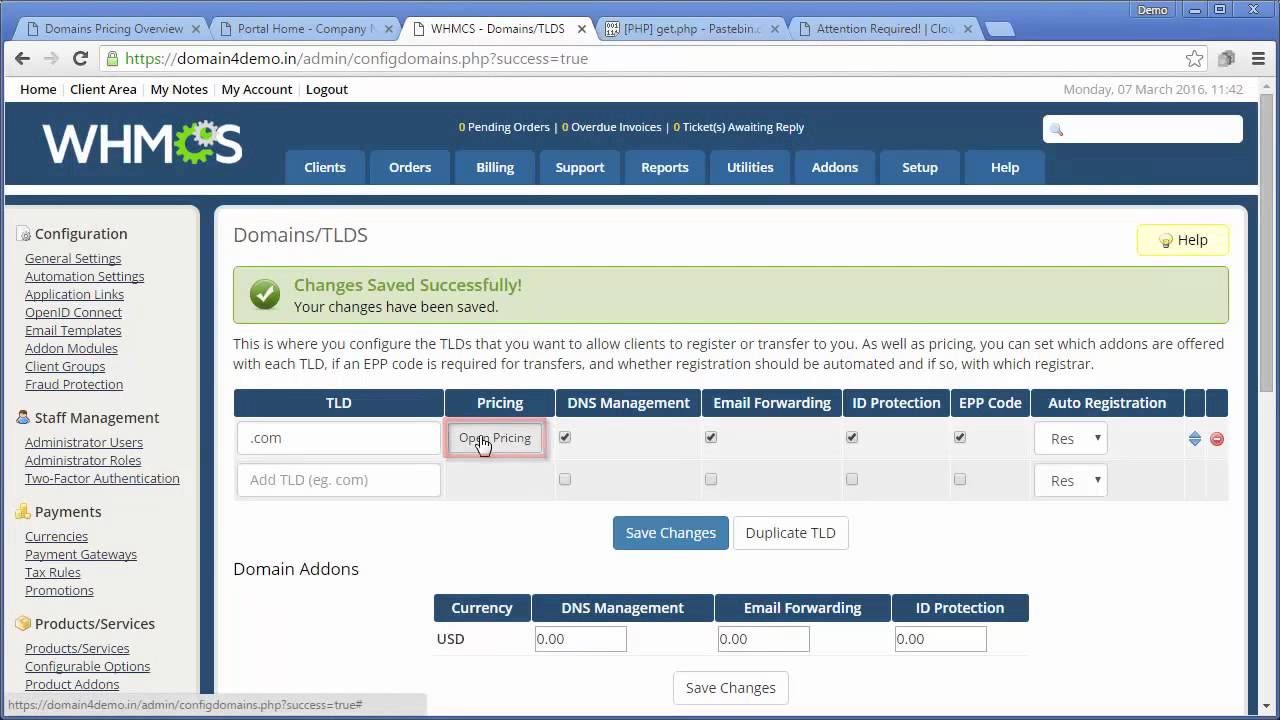Click Logout in top navigation
Viewport: 1280px width, 720px height.
click(327, 89)
